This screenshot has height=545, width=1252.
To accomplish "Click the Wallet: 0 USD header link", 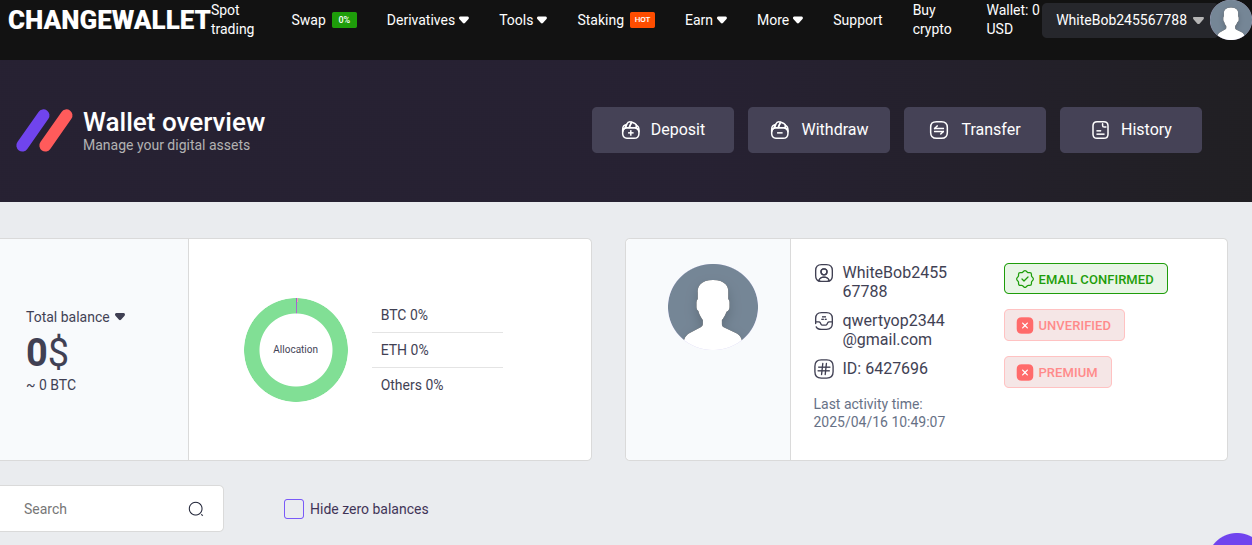I will click(x=1012, y=20).
